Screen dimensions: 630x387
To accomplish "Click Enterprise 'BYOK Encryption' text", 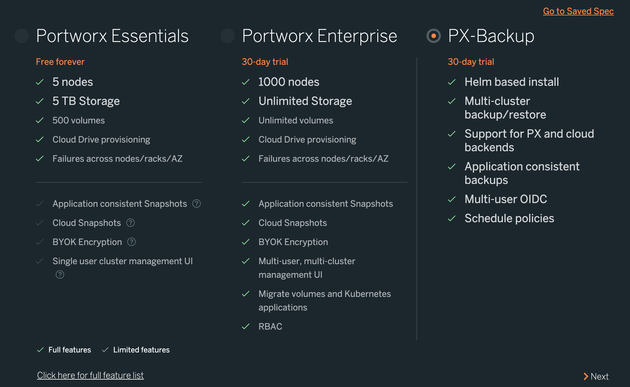I will click(x=293, y=242).
